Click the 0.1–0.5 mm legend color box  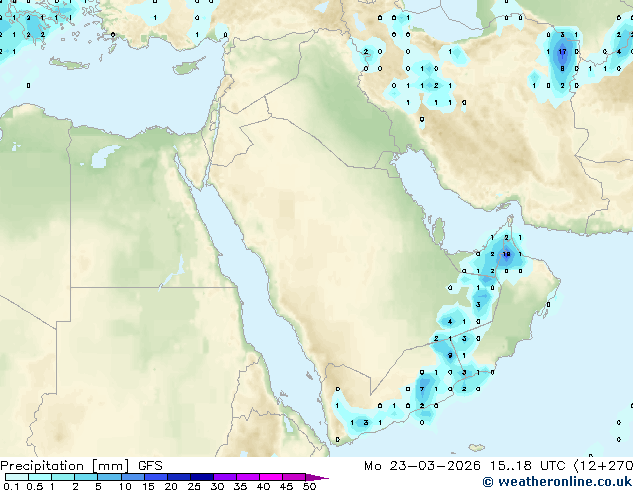point(17,477)
